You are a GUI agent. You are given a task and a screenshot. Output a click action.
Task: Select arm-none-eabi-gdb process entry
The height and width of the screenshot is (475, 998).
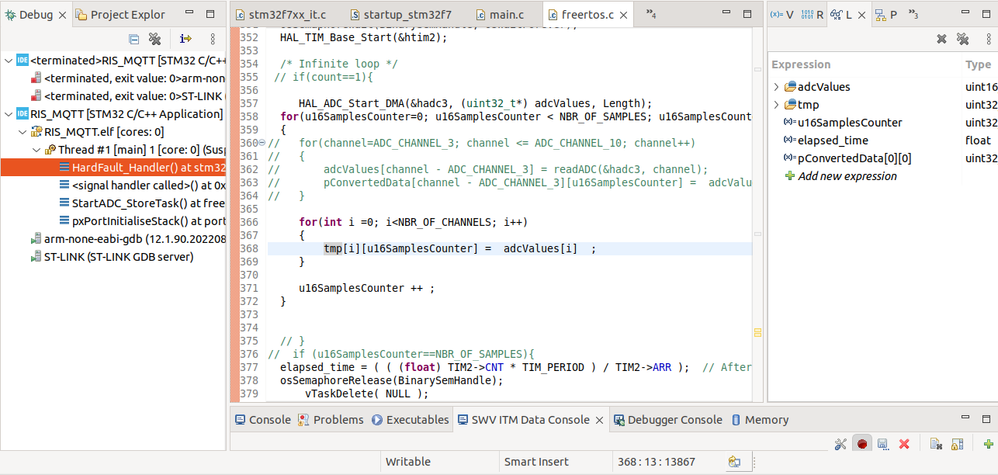tap(127, 239)
